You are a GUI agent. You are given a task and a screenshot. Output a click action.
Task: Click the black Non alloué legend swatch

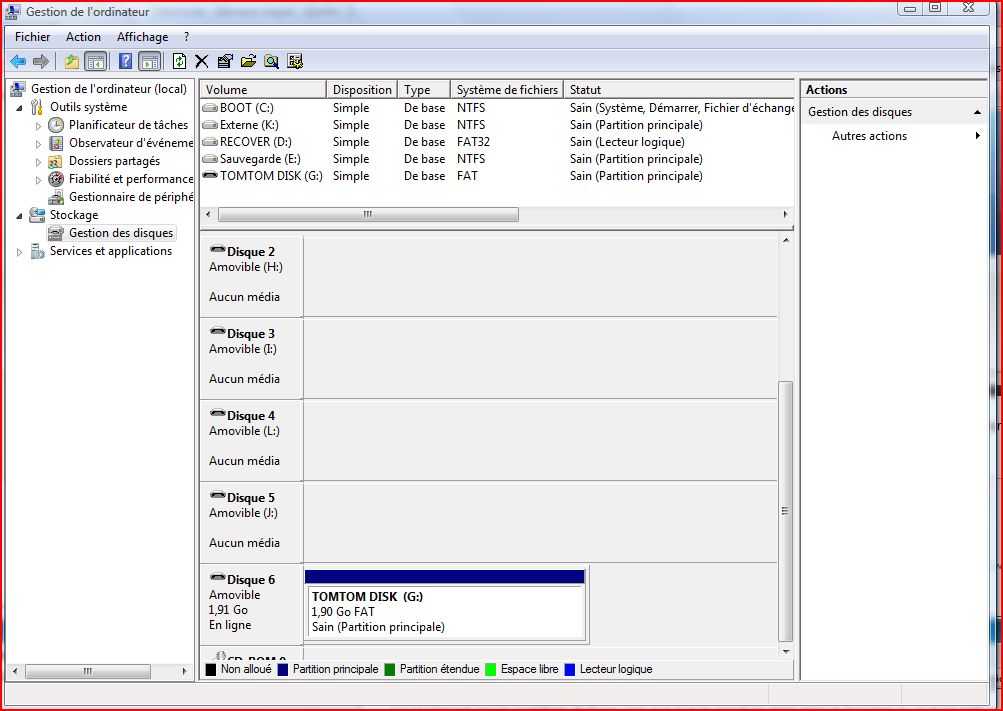210,669
